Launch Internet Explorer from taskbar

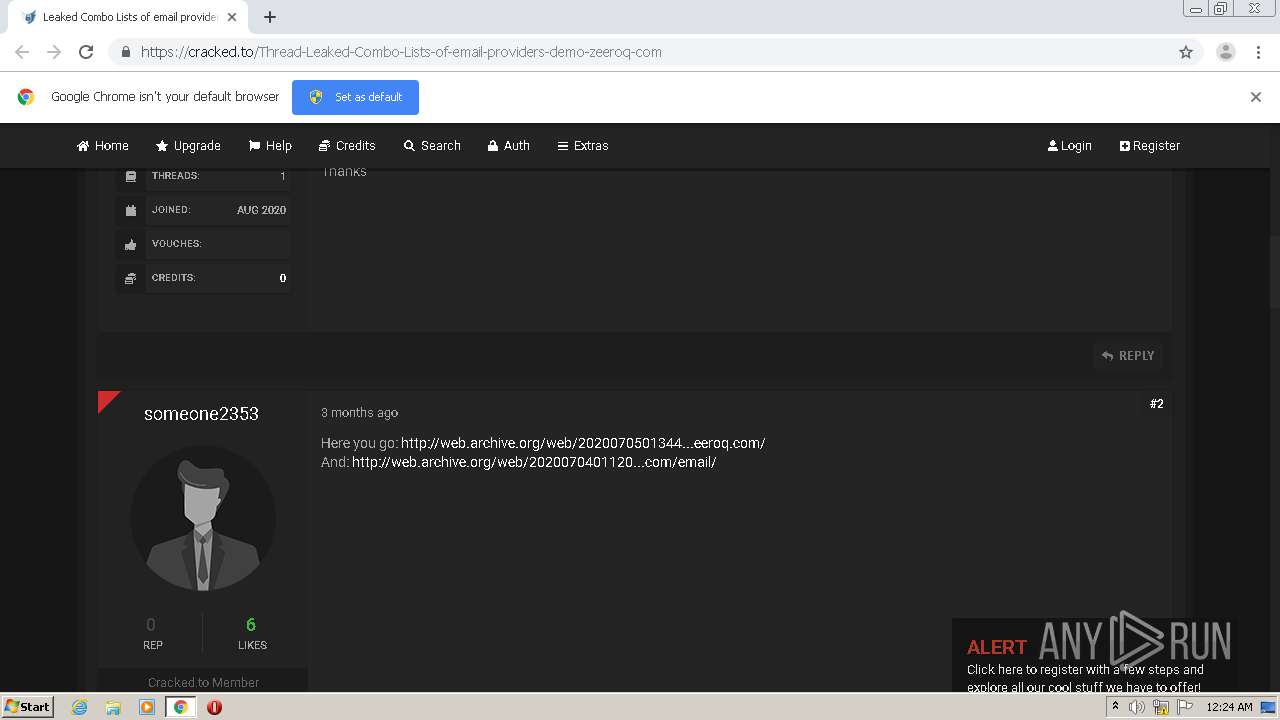(79, 707)
